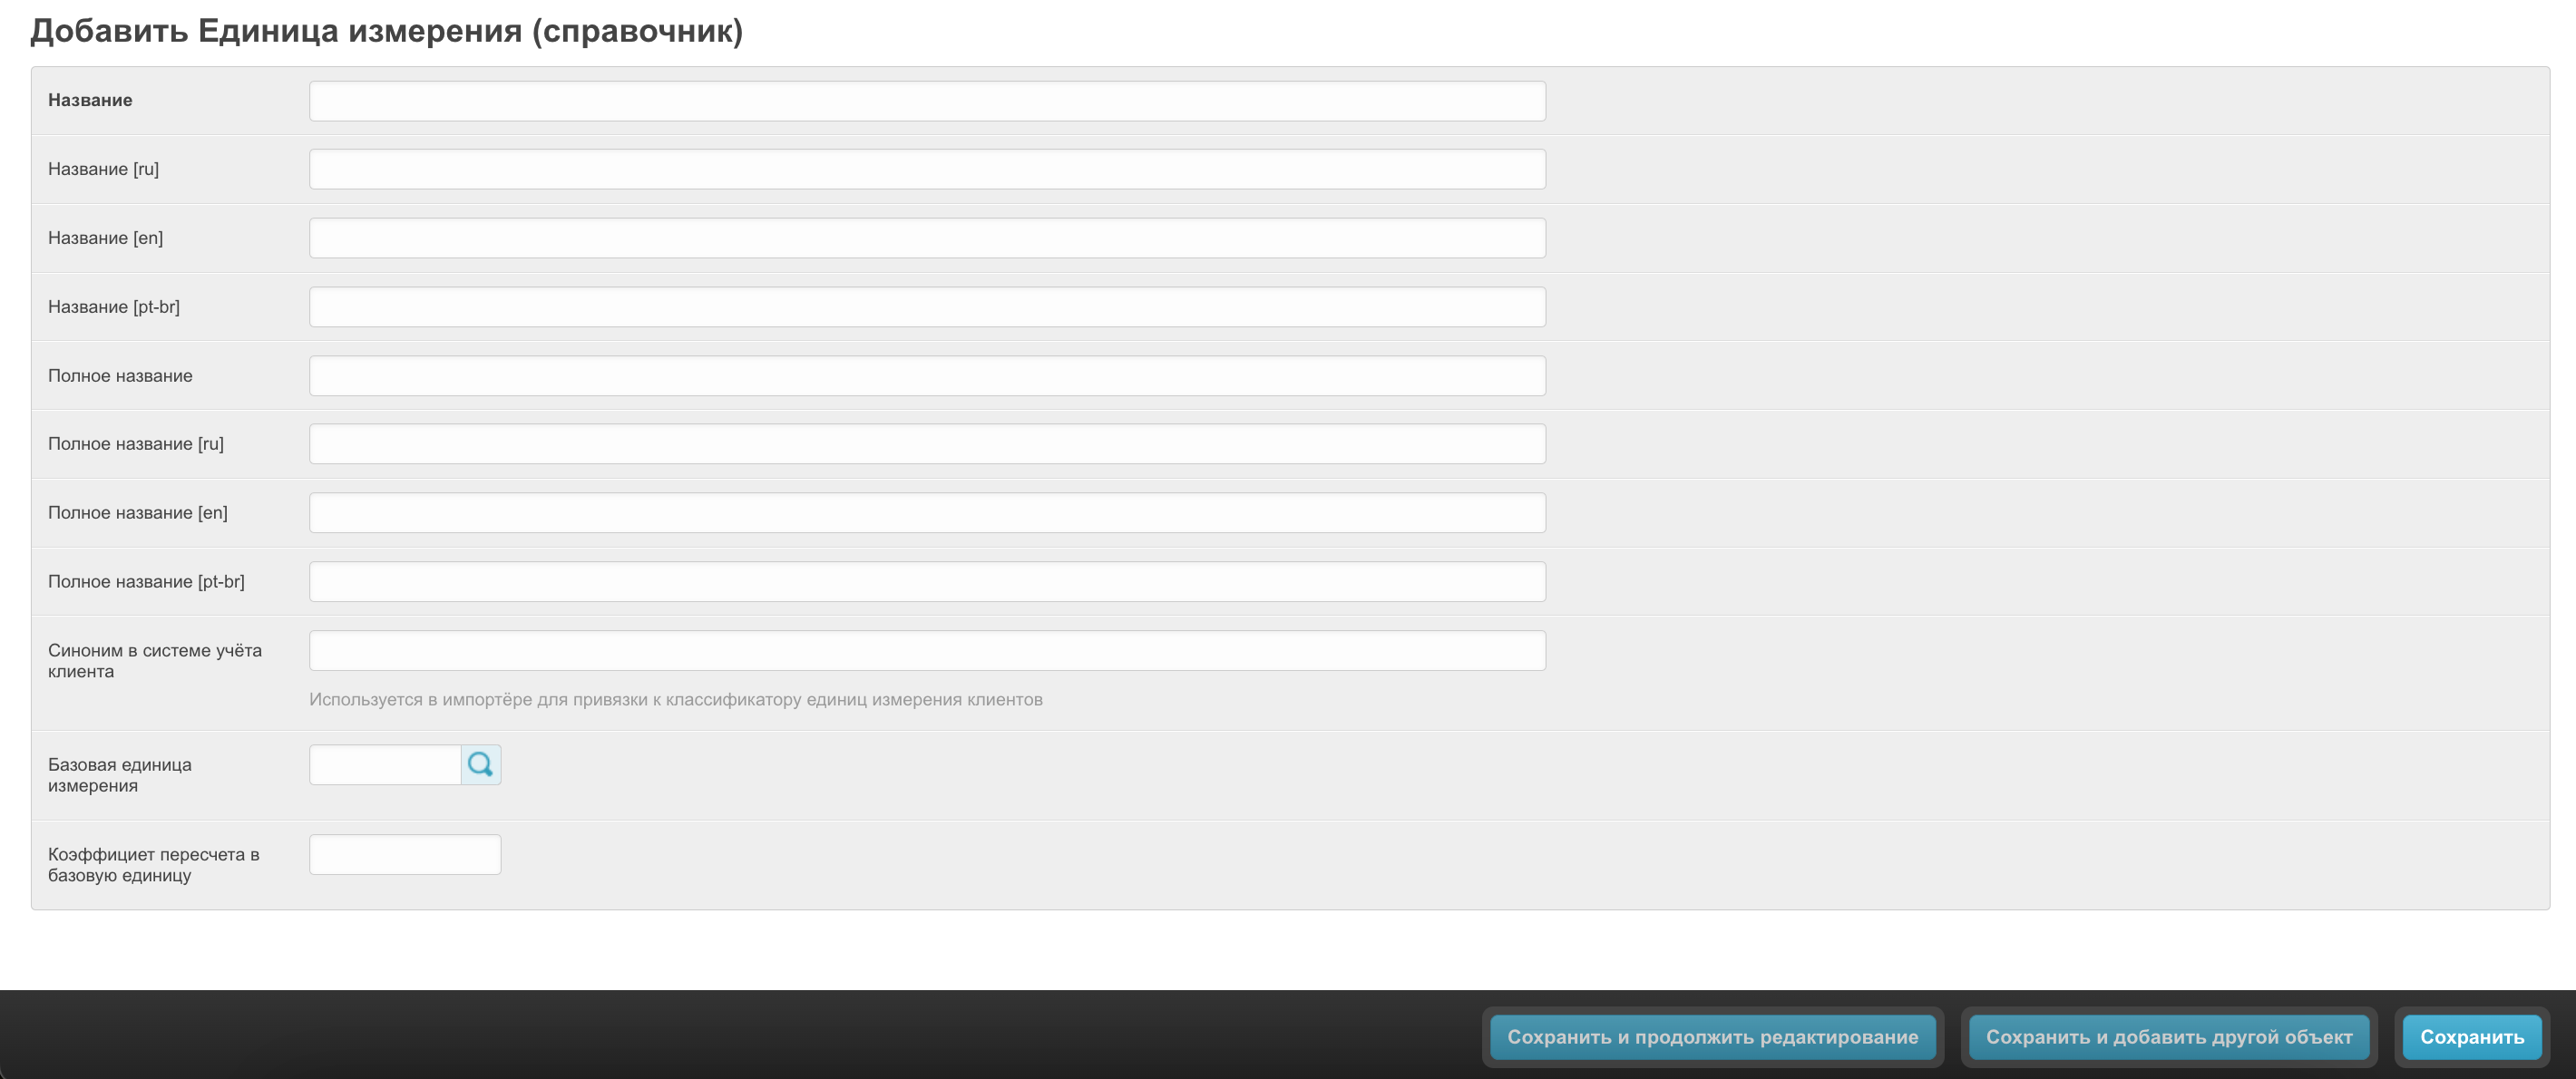Focus the Коэффициент пересчета input field
The height and width of the screenshot is (1079, 2576).
coord(404,855)
